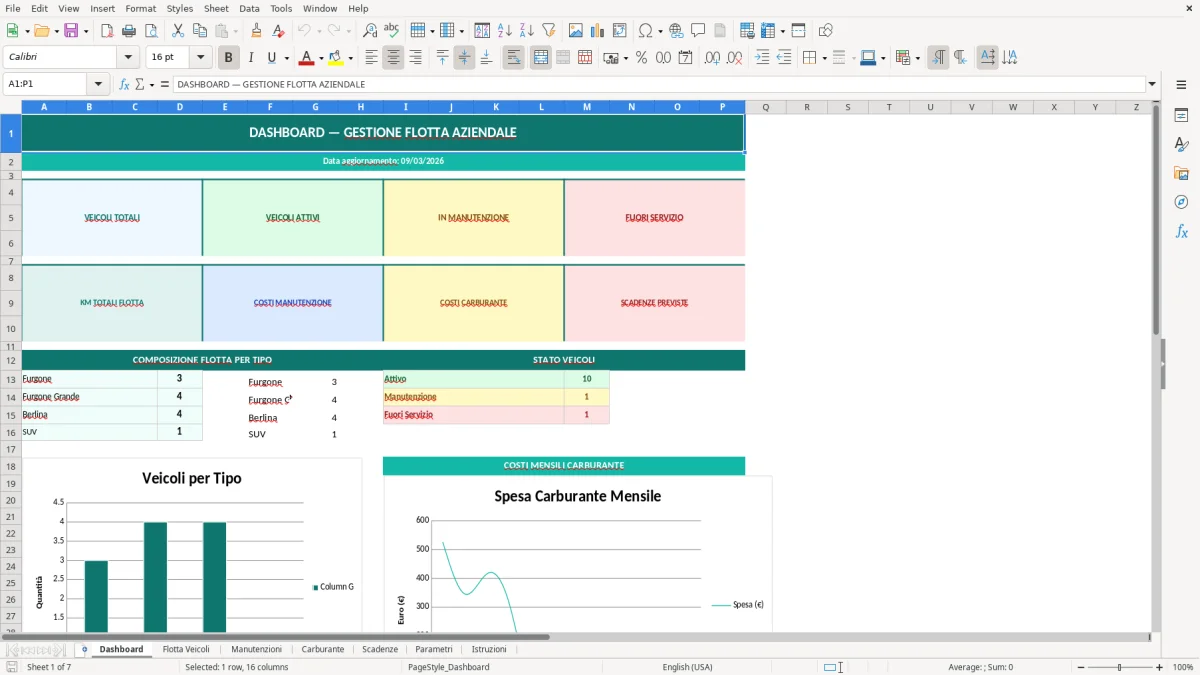Click the Export as PDF icon
The image size is (1200, 675).
click(x=107, y=31)
